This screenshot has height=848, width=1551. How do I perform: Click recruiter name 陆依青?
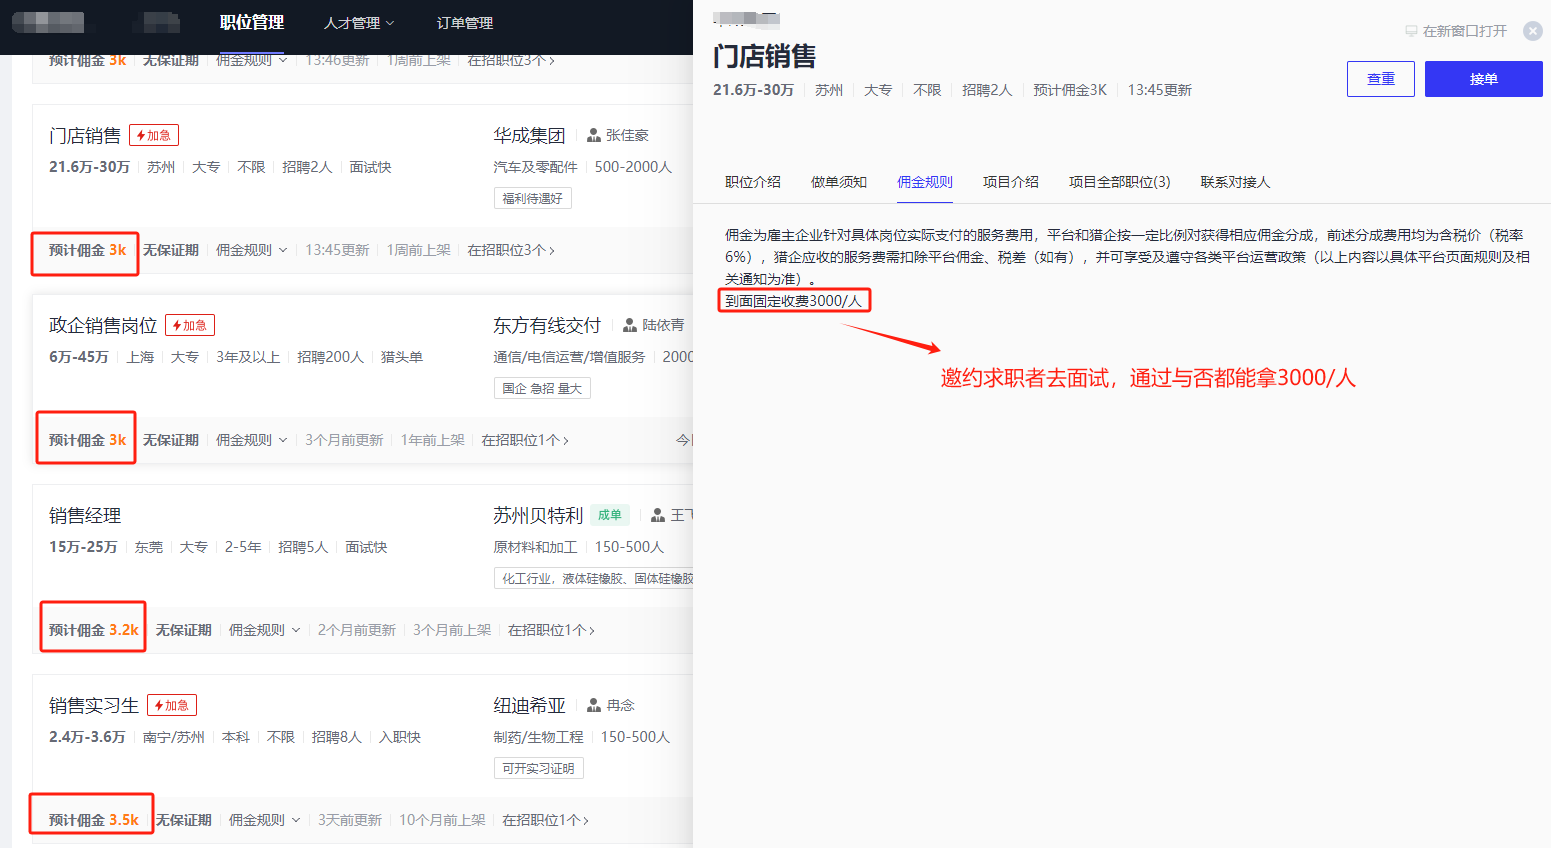pos(663,325)
